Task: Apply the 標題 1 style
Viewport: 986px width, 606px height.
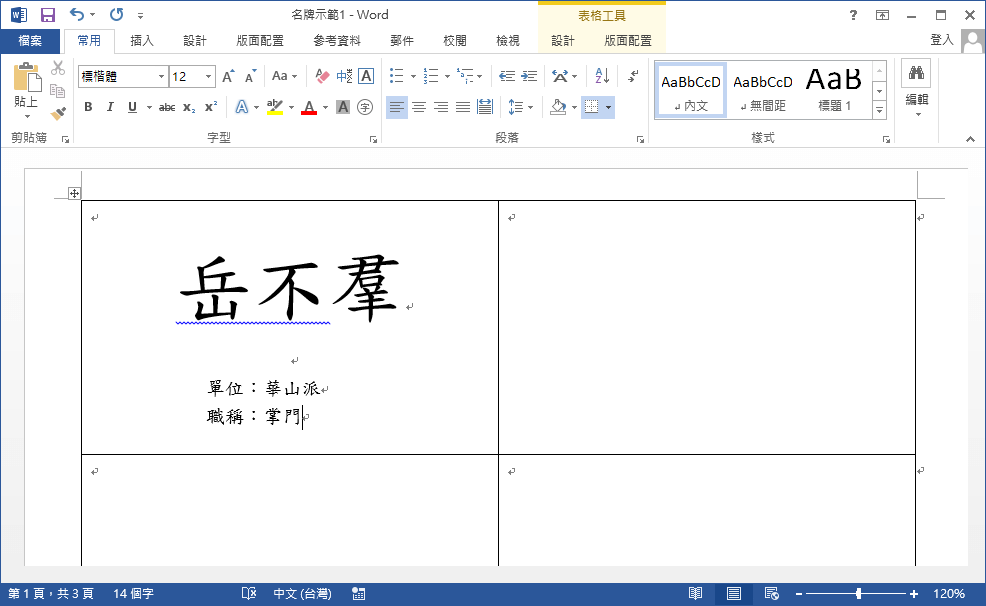Action: coord(834,89)
